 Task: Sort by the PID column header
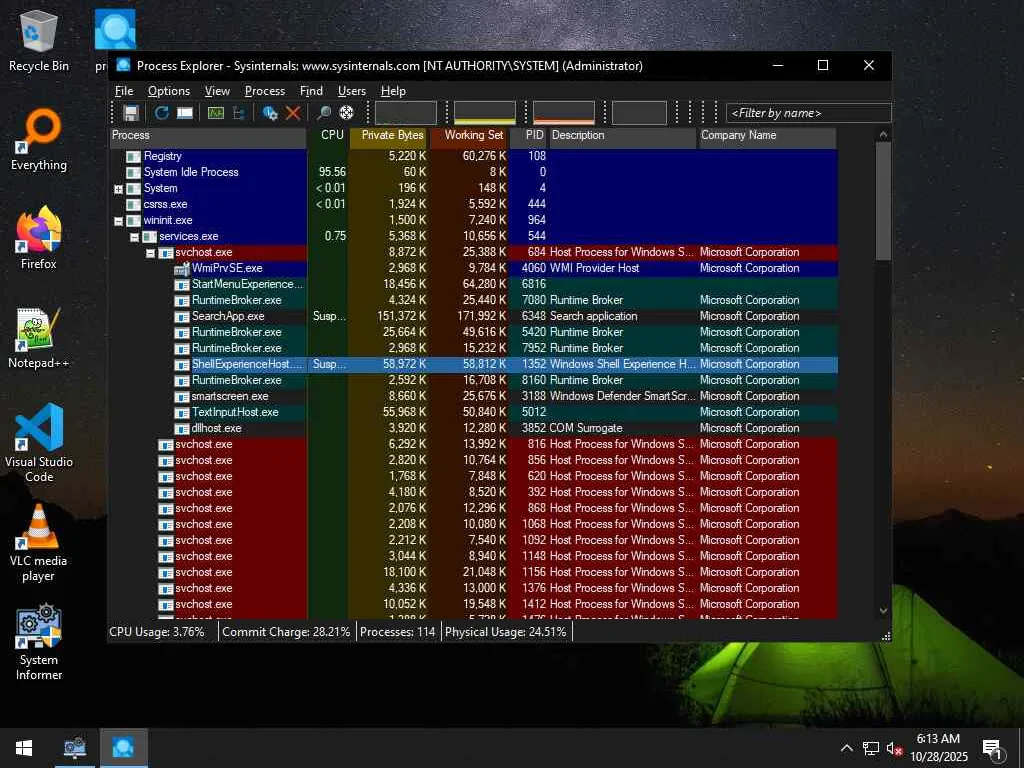click(x=528, y=136)
